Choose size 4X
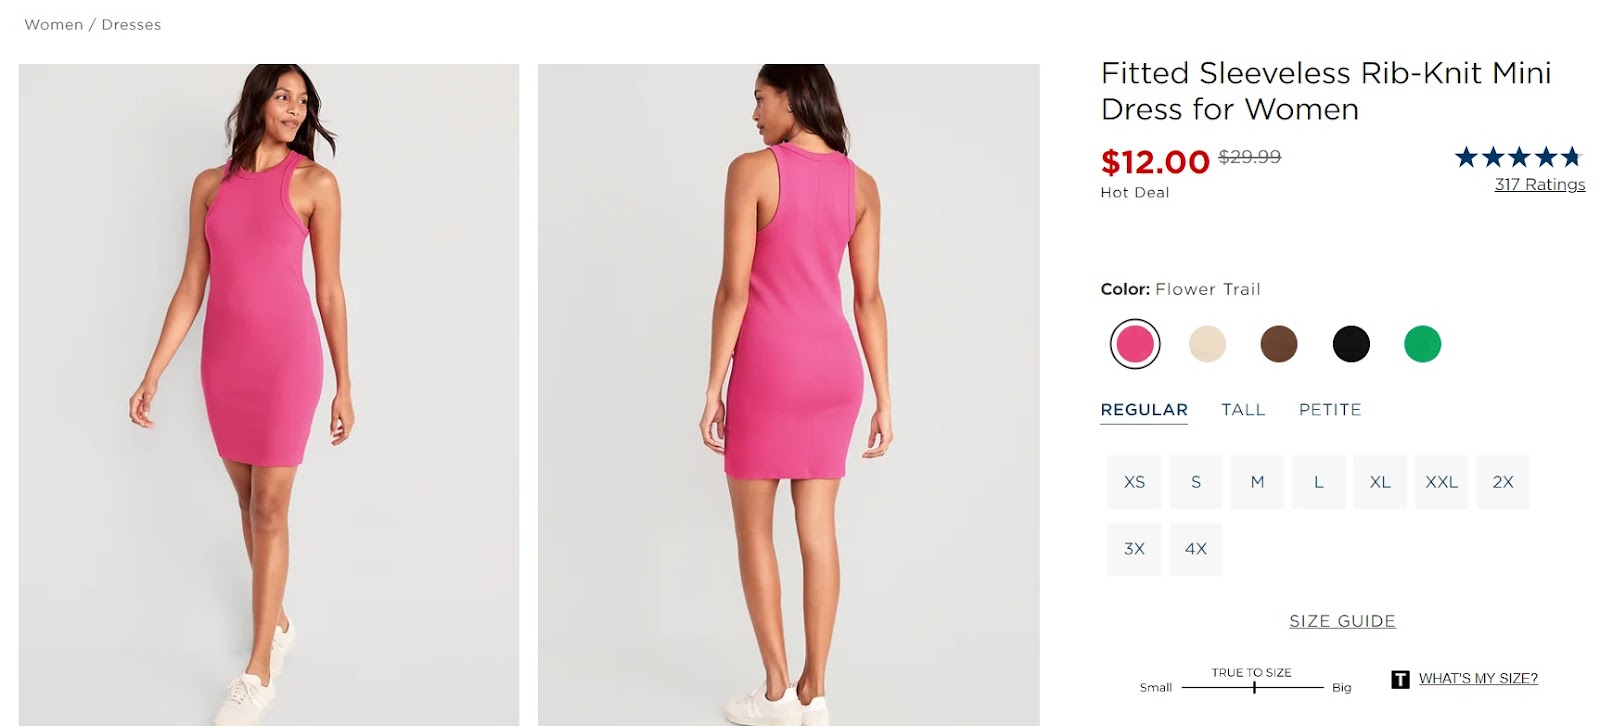1600x726 pixels. tap(1196, 549)
